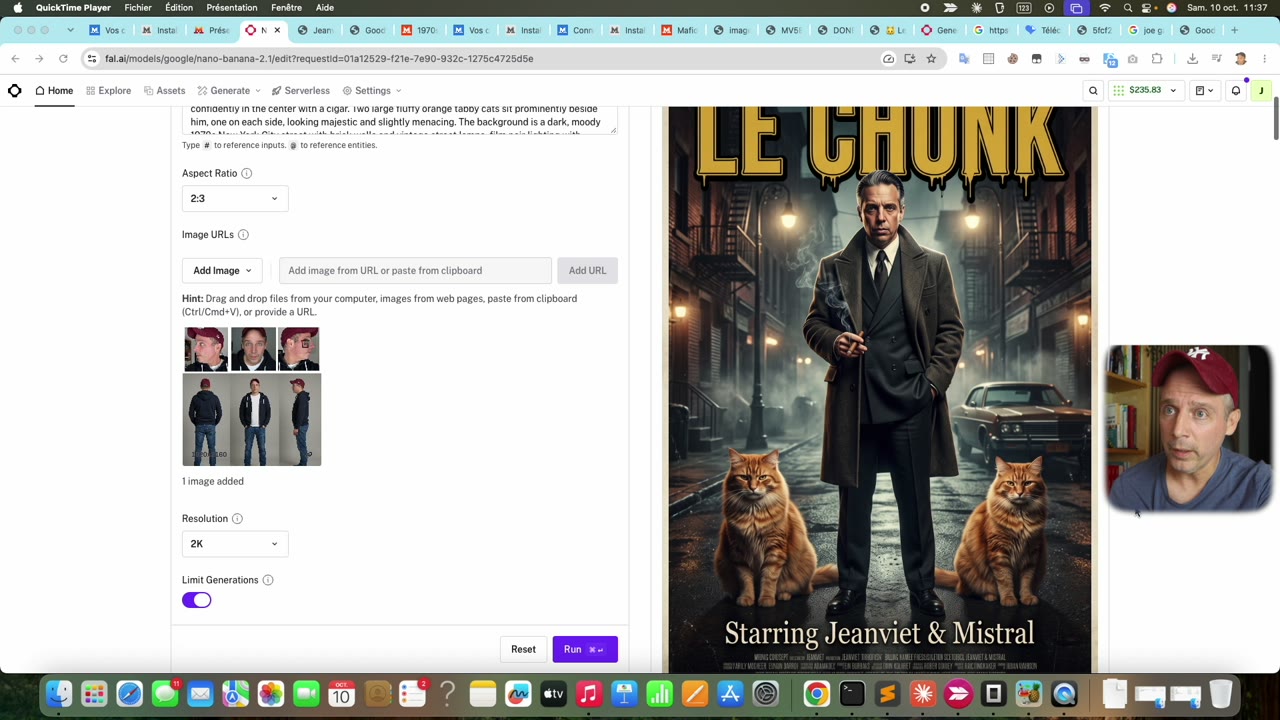Click the fal.ai logo icon
1280x720 pixels.
[x=15, y=90]
